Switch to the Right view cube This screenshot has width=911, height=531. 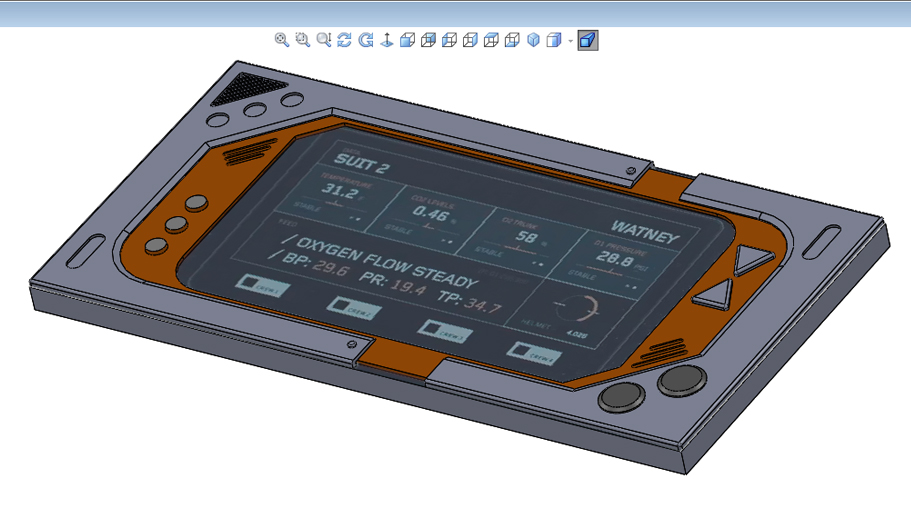click(x=470, y=40)
